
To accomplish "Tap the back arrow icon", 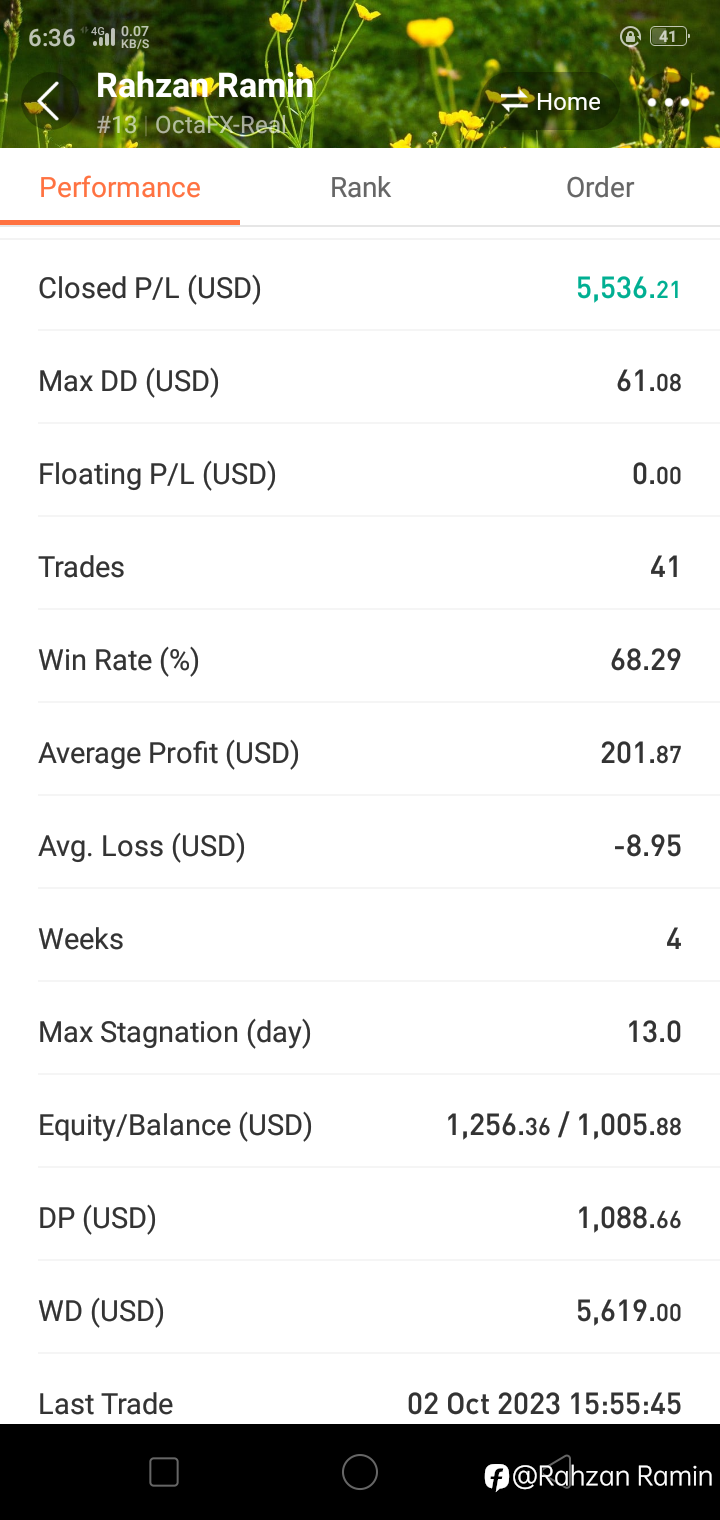I will 48,101.
